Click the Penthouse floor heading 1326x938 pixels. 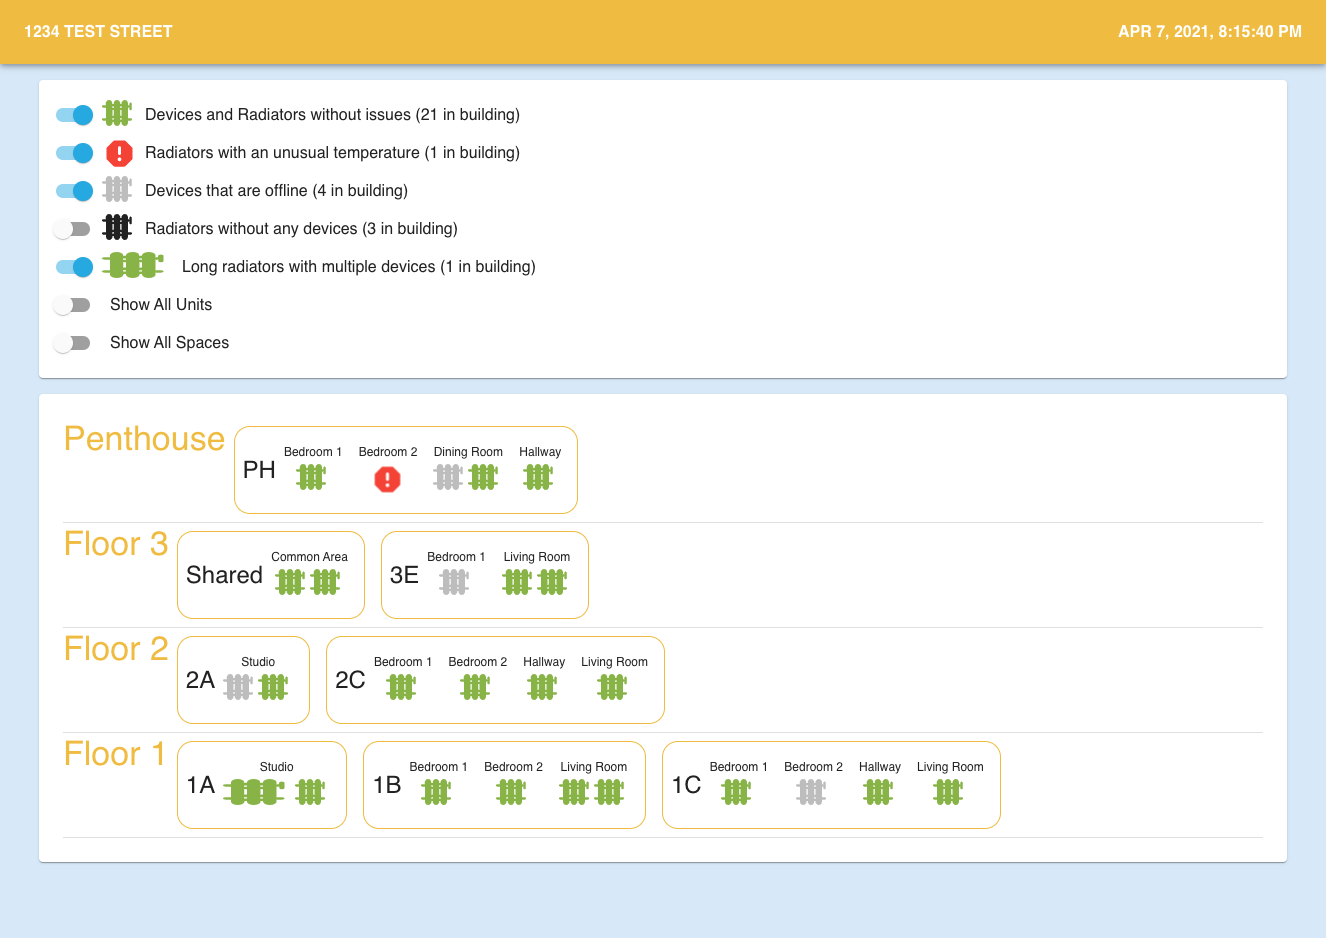coord(144,439)
